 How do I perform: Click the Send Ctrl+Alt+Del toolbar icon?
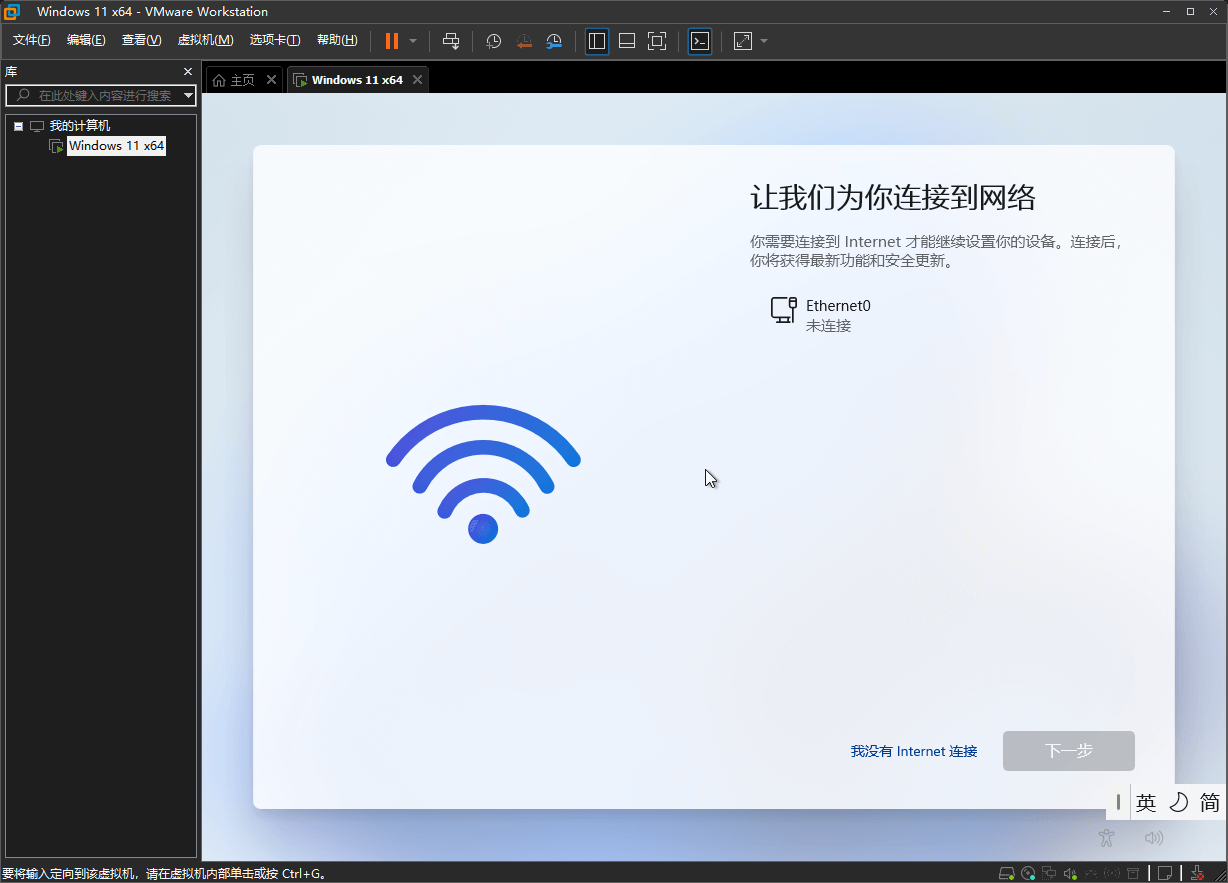(x=451, y=41)
